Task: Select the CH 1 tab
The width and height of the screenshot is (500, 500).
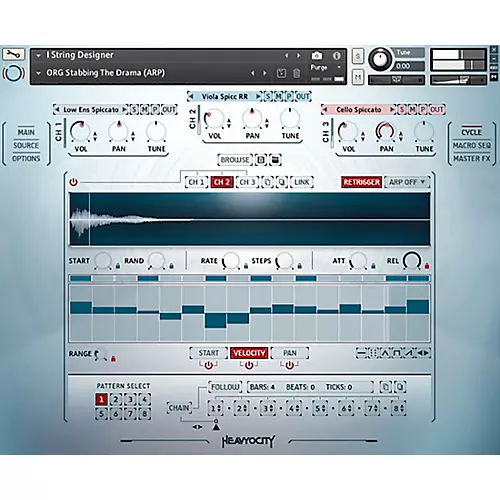Action: click(196, 182)
